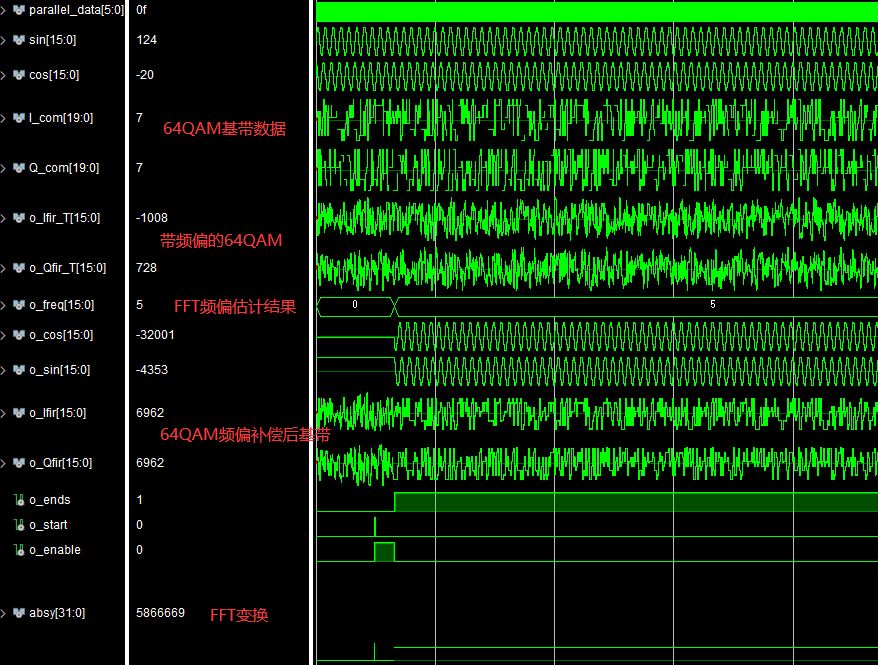The height and width of the screenshot is (665, 878).
Task: Expand the o_Qfir_T[15:0] bus
Action: point(3,268)
